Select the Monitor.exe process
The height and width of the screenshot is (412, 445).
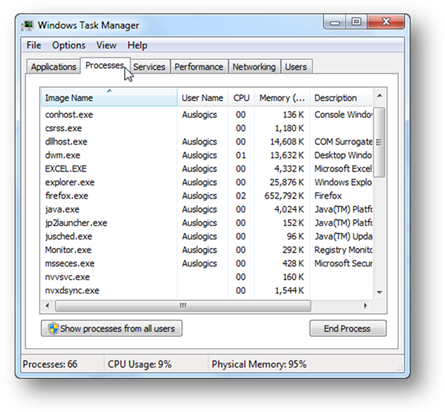pyautogui.click(x=207, y=250)
